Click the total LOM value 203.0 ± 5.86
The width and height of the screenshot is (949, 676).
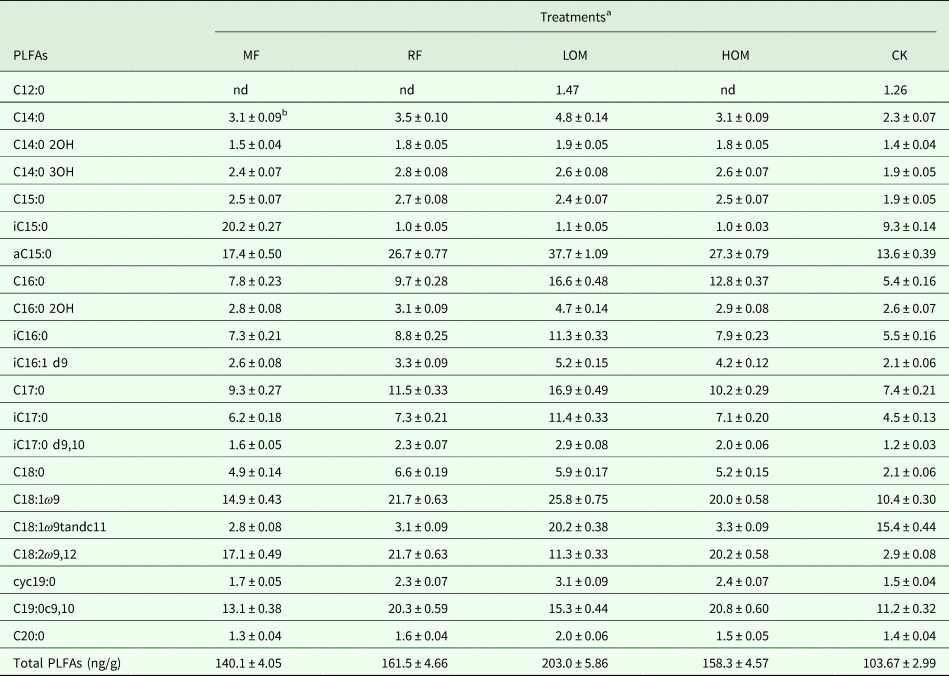[569, 660]
